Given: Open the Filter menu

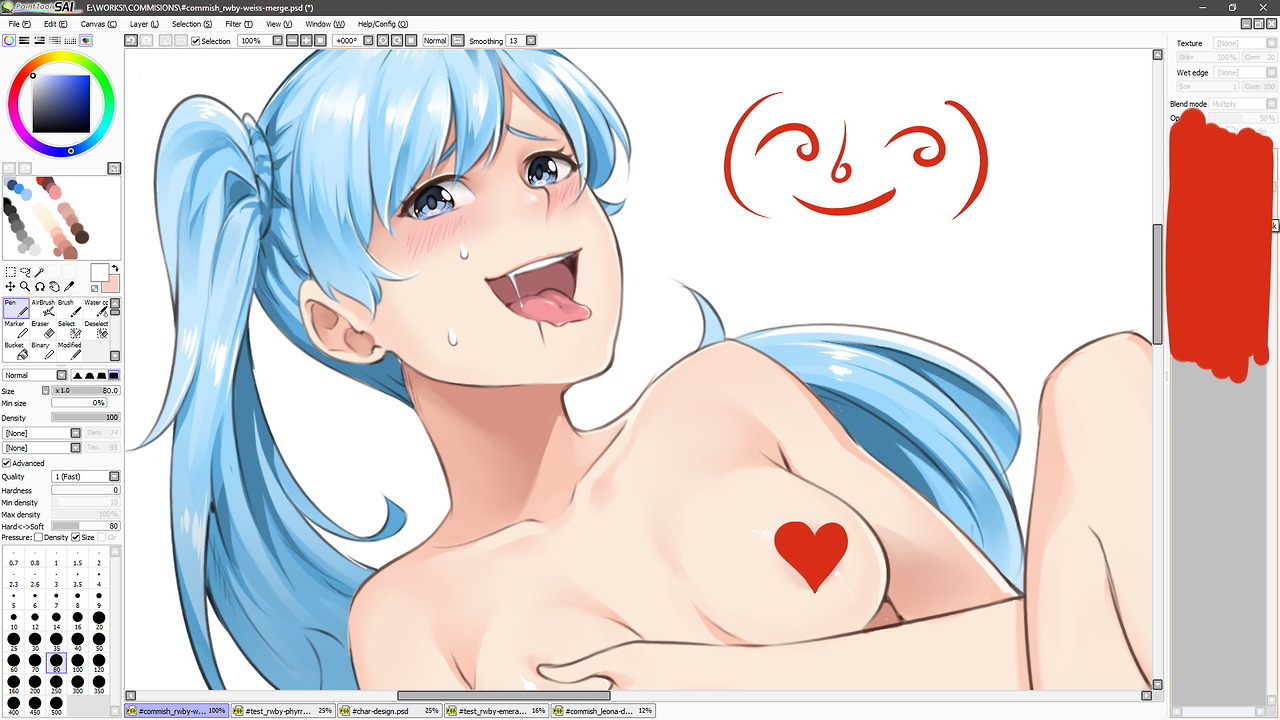Looking at the screenshot, I should point(239,23).
